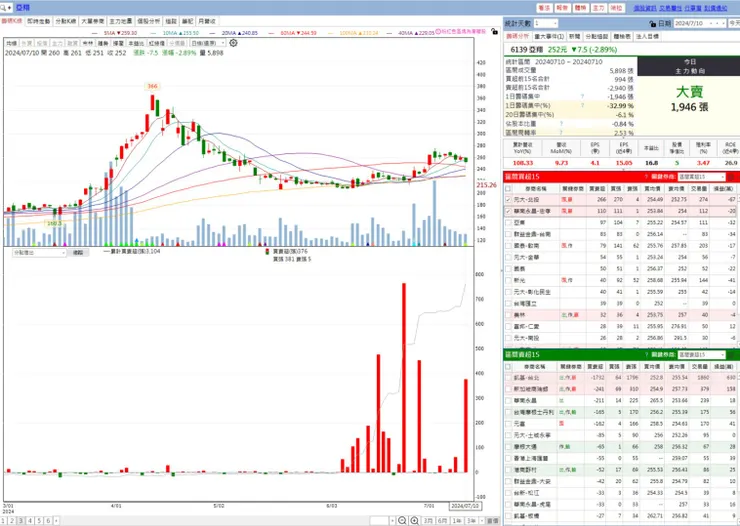Check the 港商野村 sell row checkbox
Viewport: 740px width, 526px height.
(x=508, y=470)
